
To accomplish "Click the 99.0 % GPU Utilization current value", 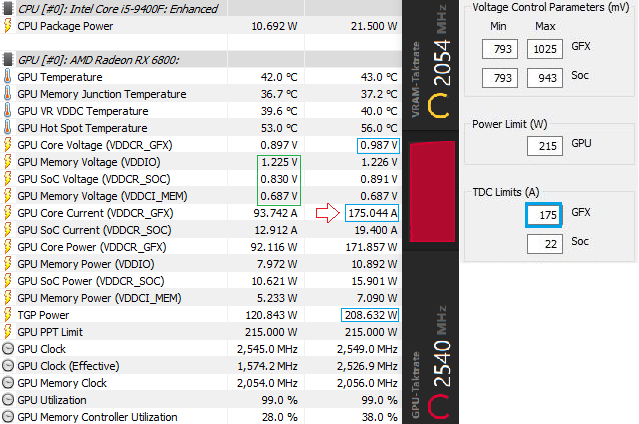I will (279, 400).
